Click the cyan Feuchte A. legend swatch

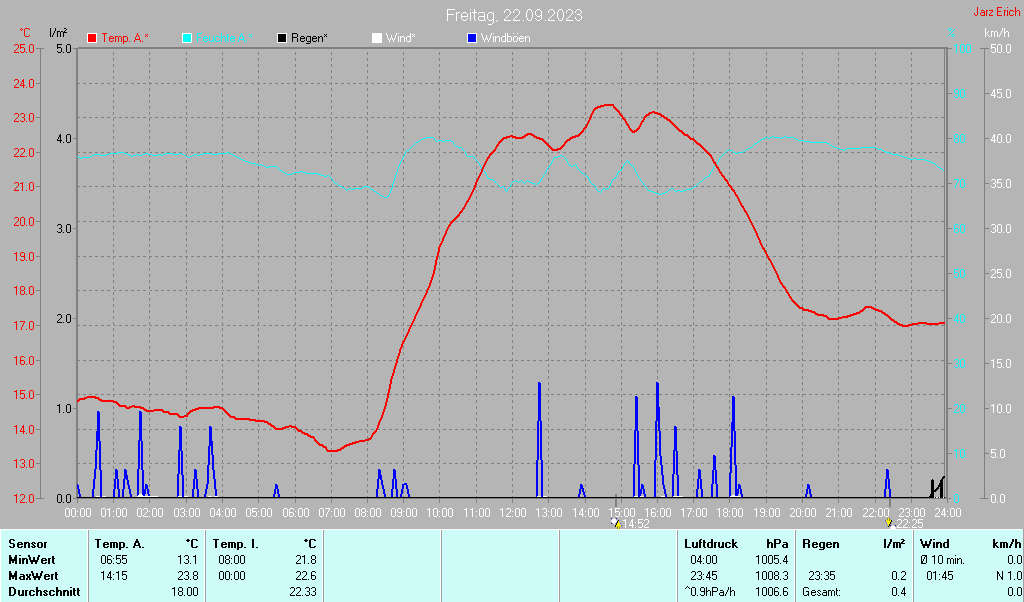pos(187,39)
